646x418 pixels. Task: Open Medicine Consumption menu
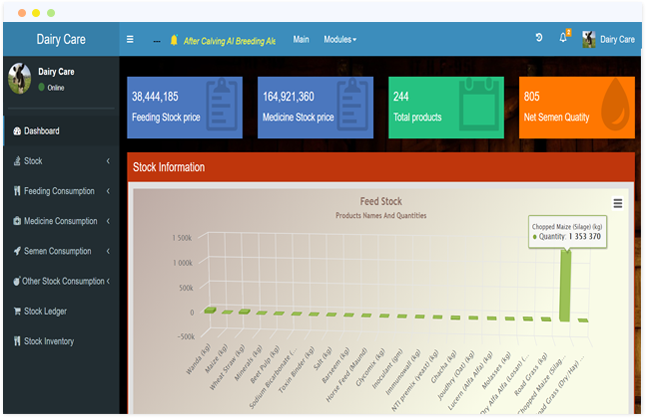(x=61, y=221)
